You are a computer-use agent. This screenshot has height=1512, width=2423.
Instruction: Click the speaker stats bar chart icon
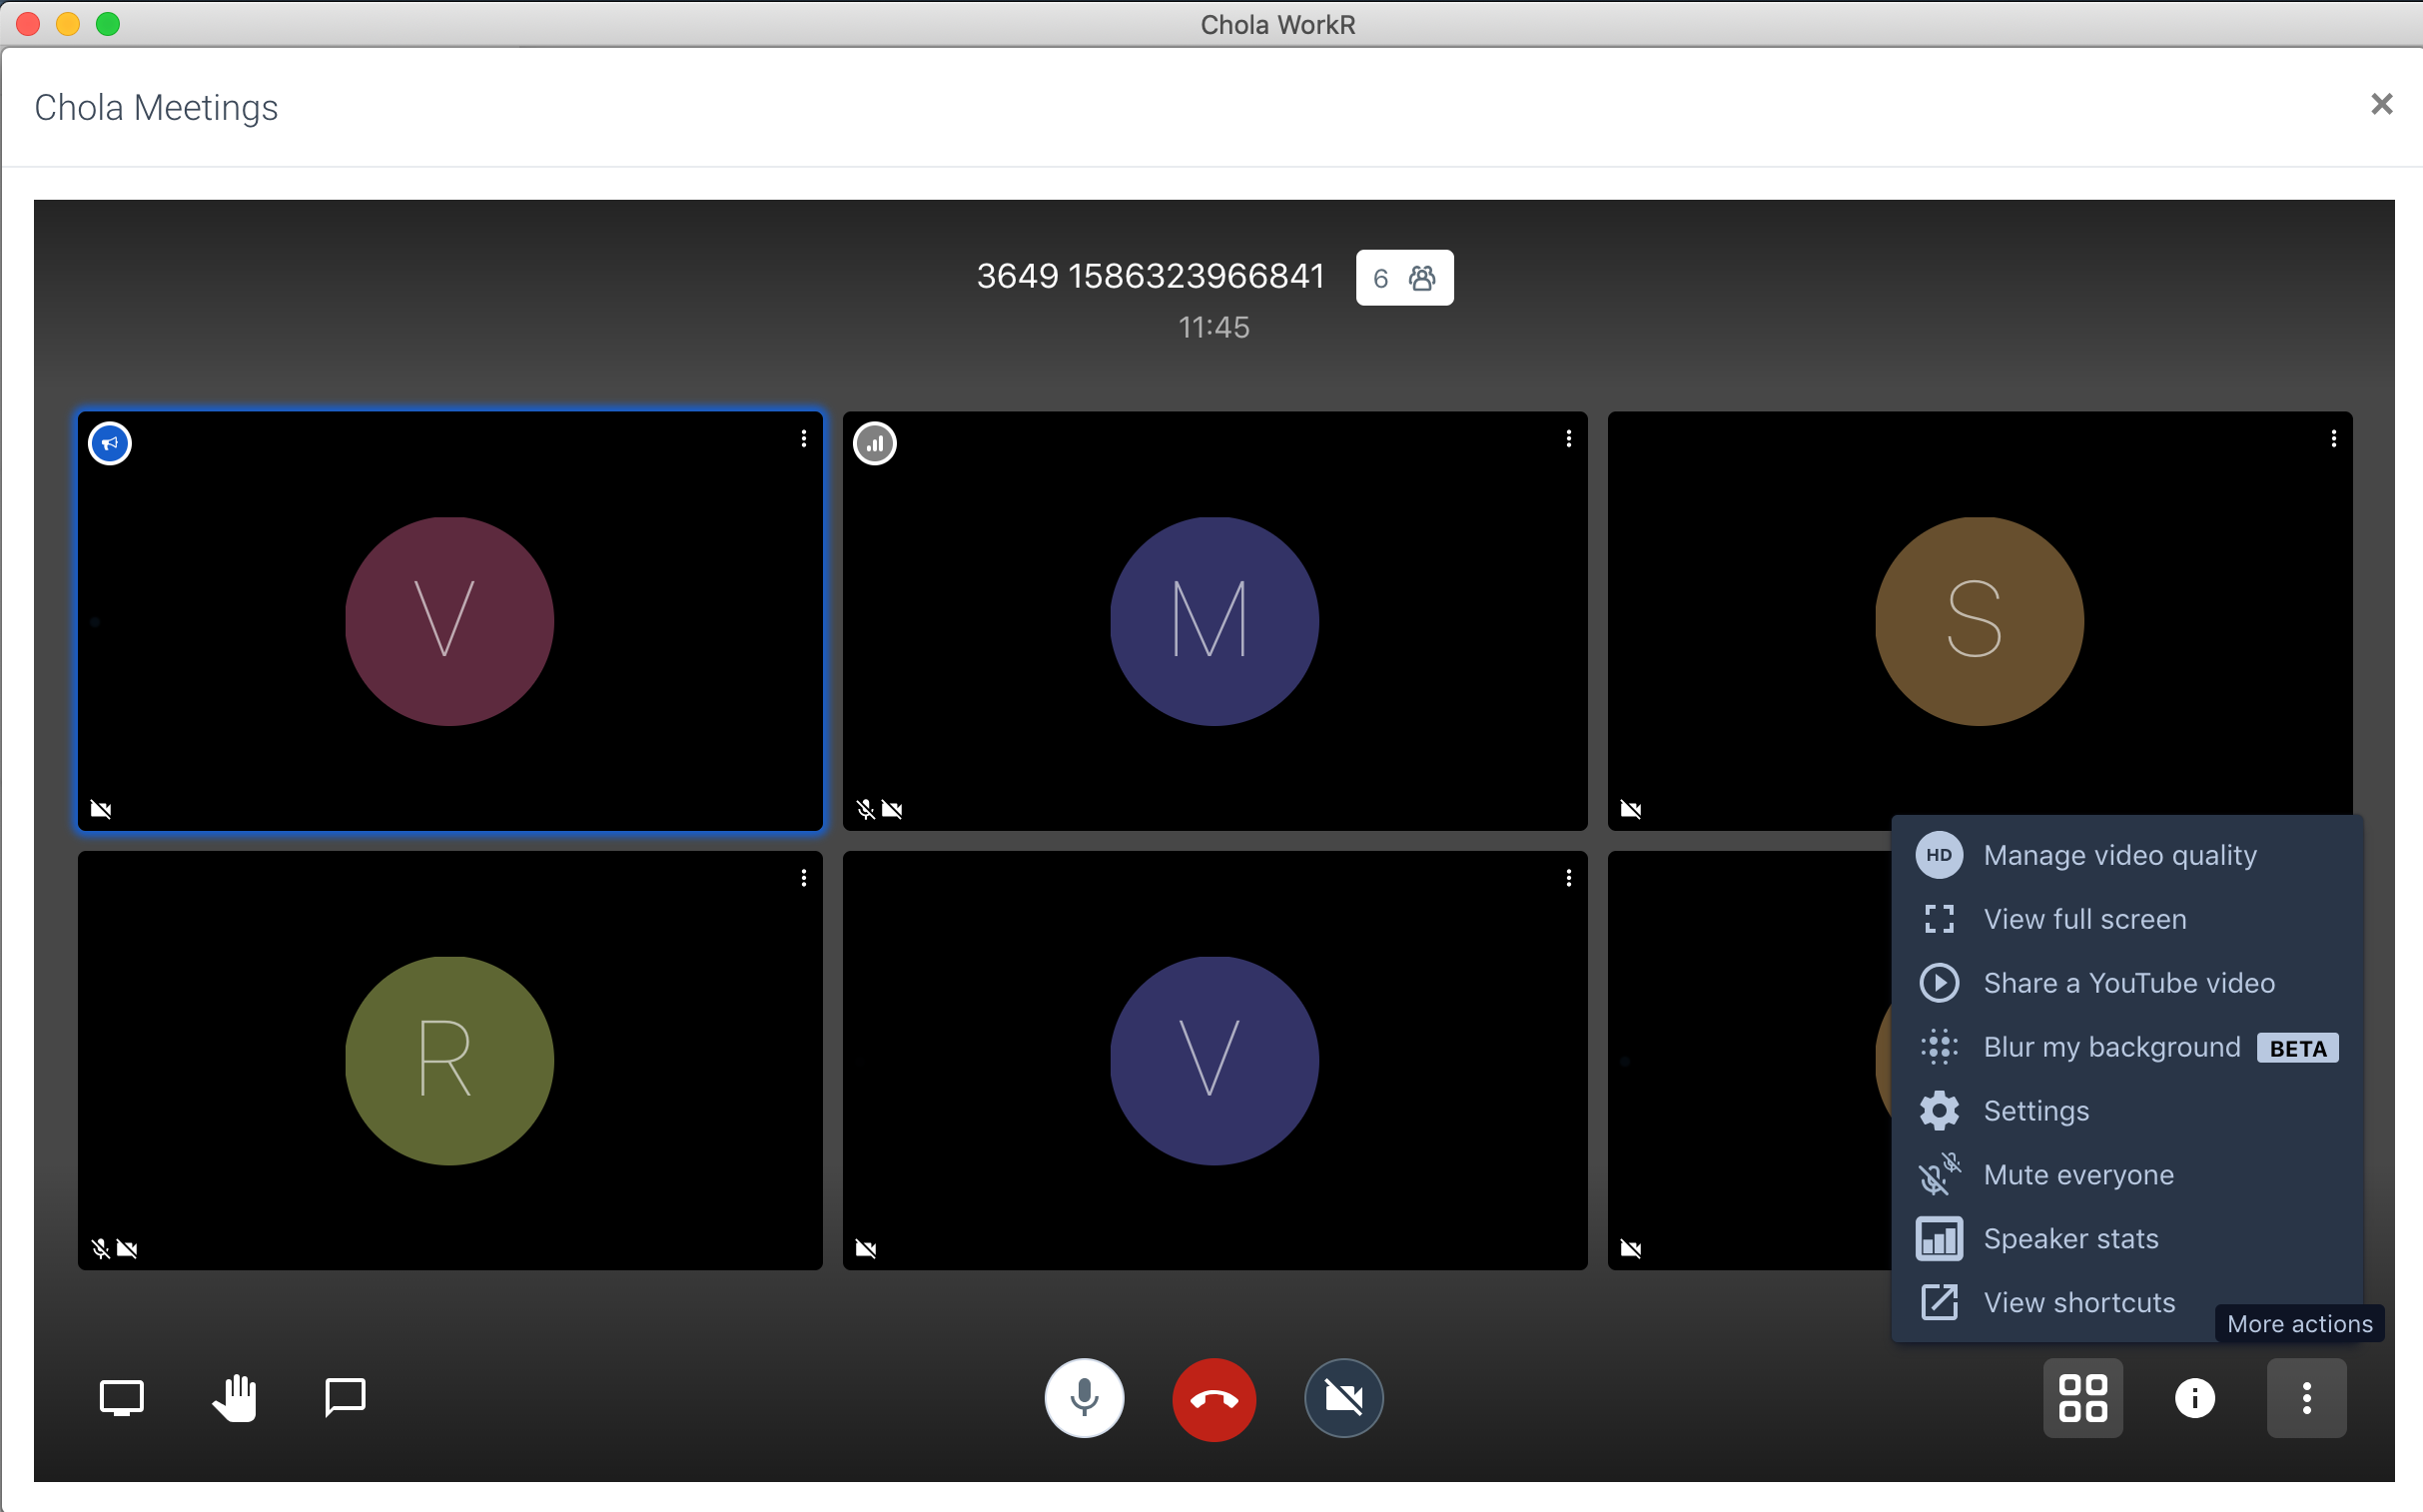[x=1938, y=1239]
